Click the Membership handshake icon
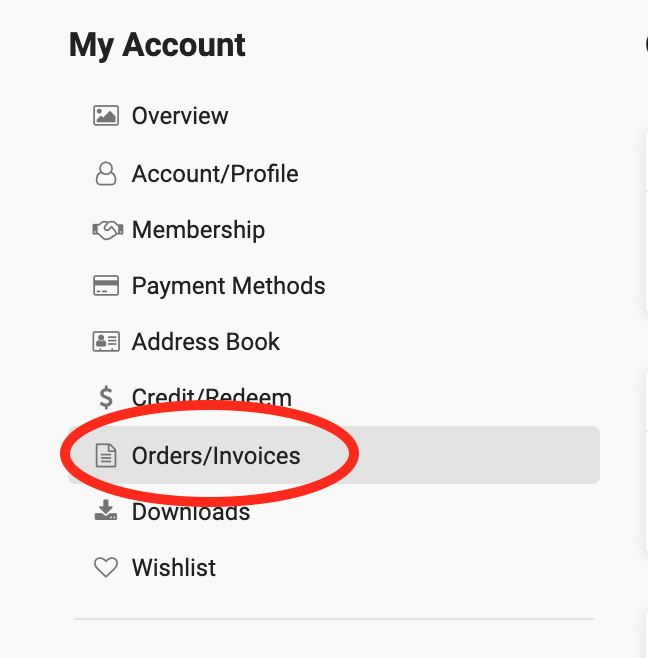Viewport: 648px width, 658px height. 108,230
